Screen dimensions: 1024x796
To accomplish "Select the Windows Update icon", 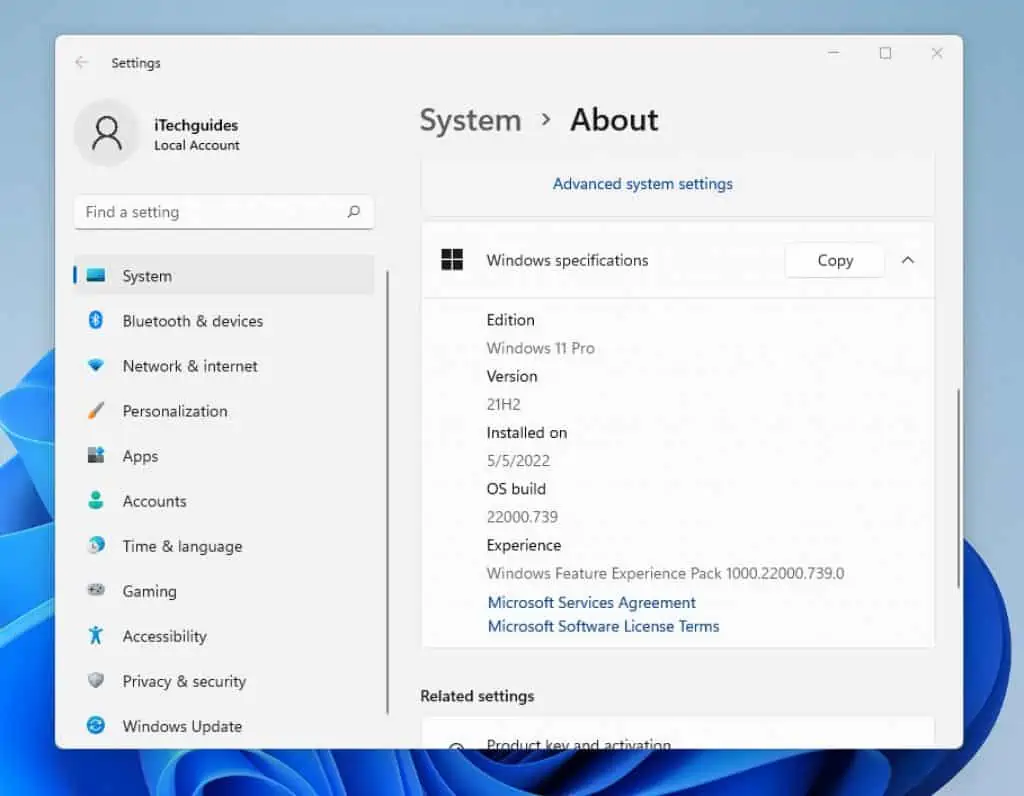I will [98, 726].
